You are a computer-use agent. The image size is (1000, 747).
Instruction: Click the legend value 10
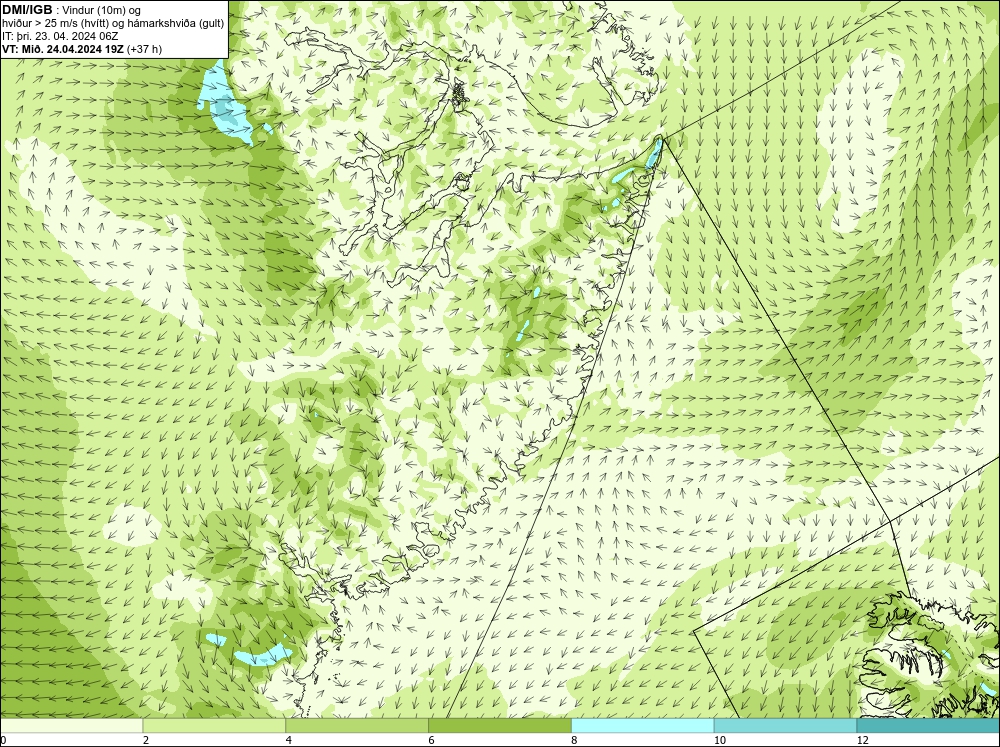pos(719,740)
